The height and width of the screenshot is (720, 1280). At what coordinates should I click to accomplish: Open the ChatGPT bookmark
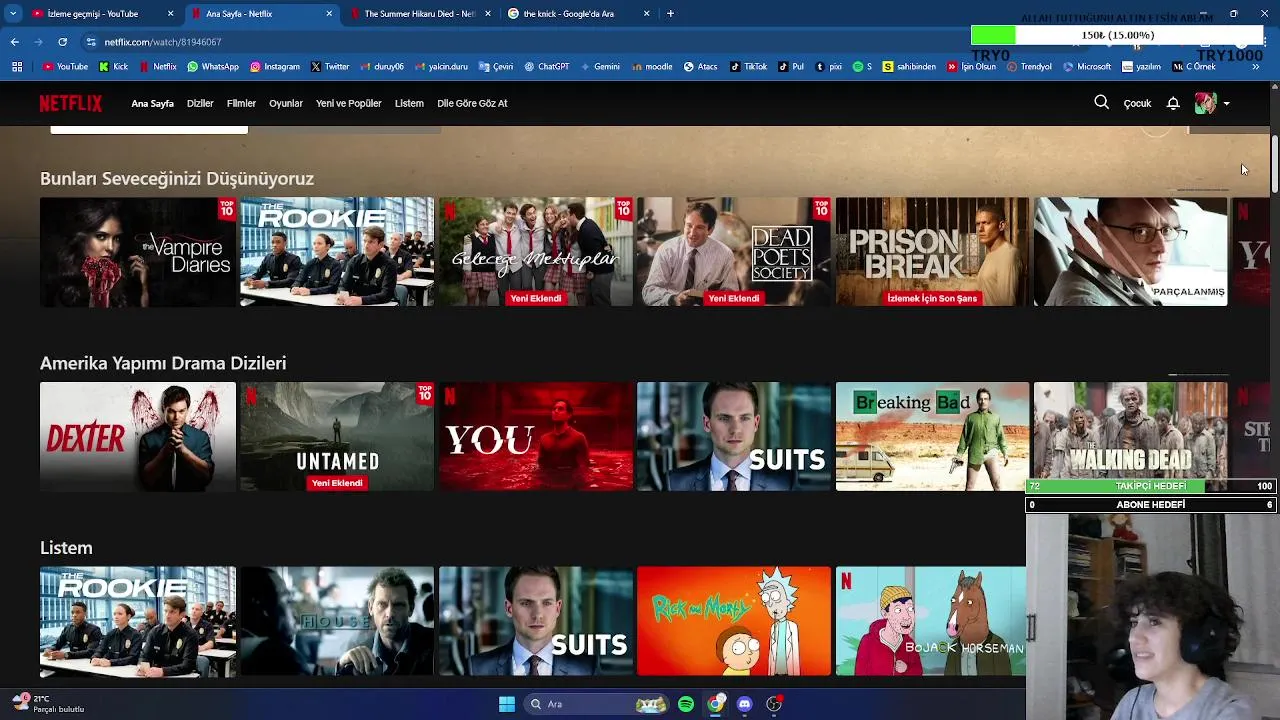tap(546, 67)
